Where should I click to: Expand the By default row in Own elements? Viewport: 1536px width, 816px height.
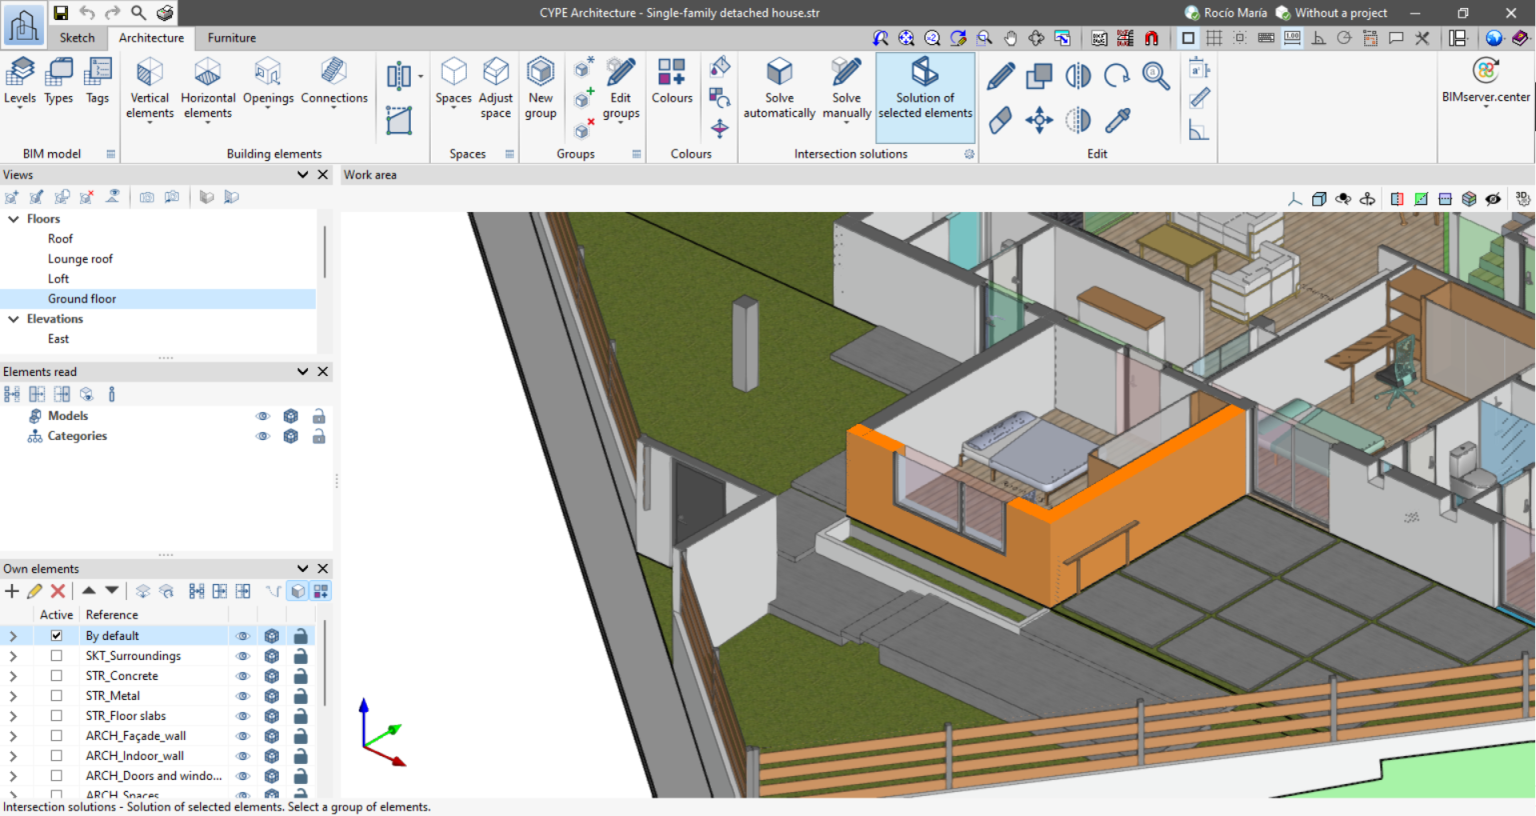pyautogui.click(x=12, y=635)
